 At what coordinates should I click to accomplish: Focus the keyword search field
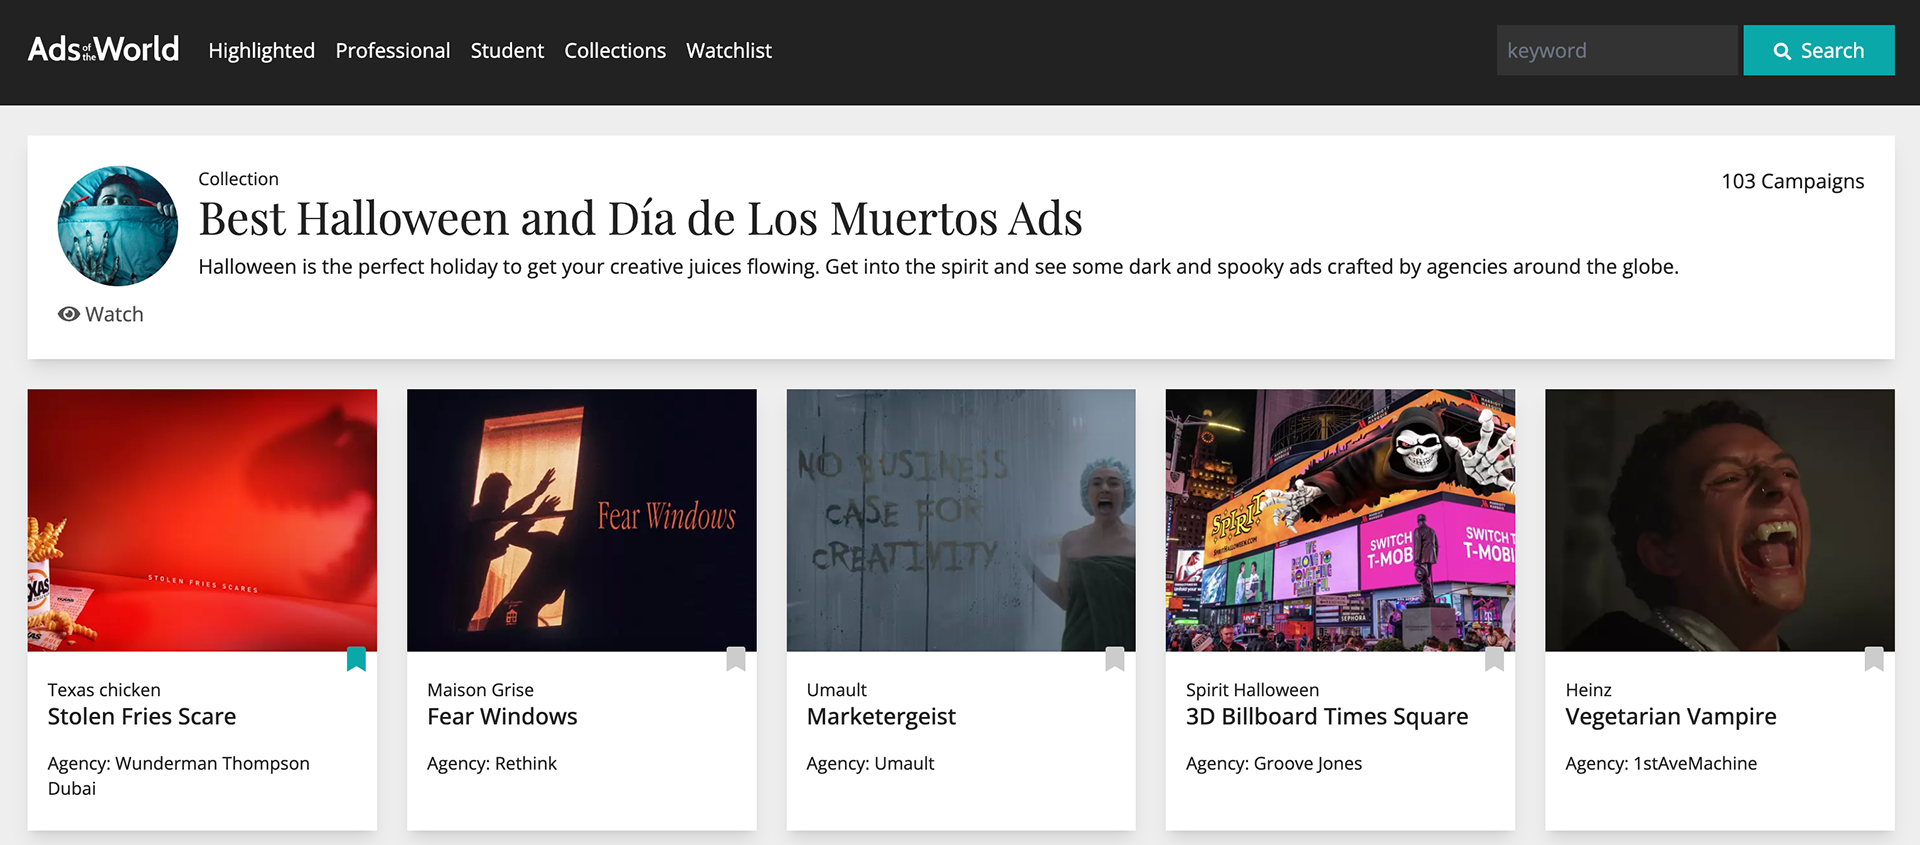click(x=1617, y=50)
